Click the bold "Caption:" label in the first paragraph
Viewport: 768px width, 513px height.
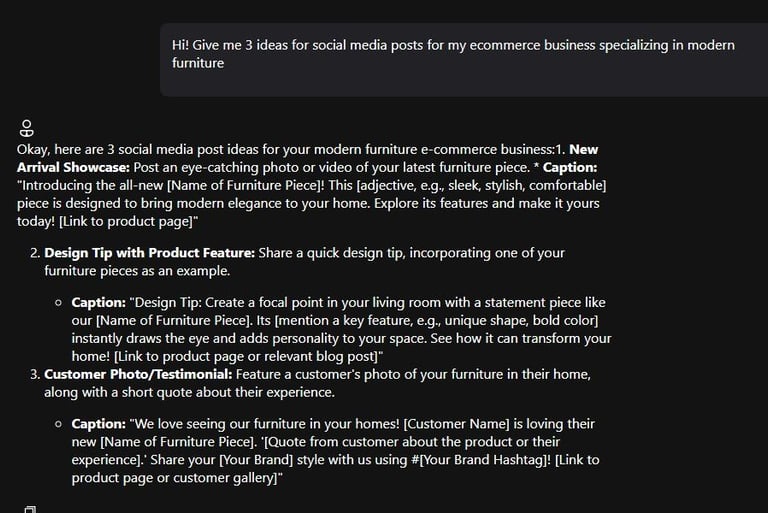pyautogui.click(x=570, y=168)
